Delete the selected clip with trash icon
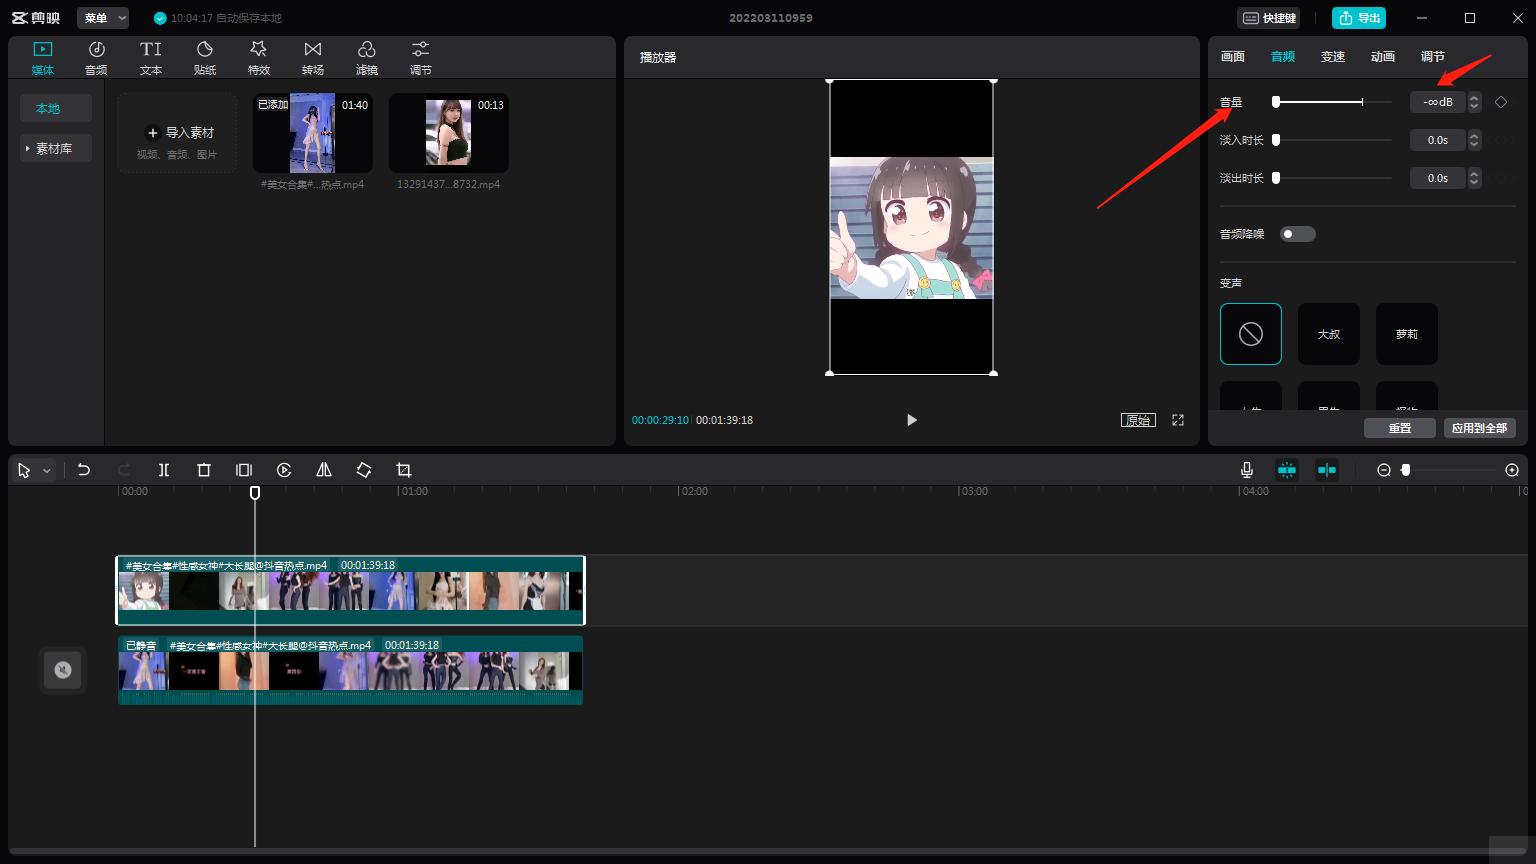1536x864 pixels. point(204,470)
